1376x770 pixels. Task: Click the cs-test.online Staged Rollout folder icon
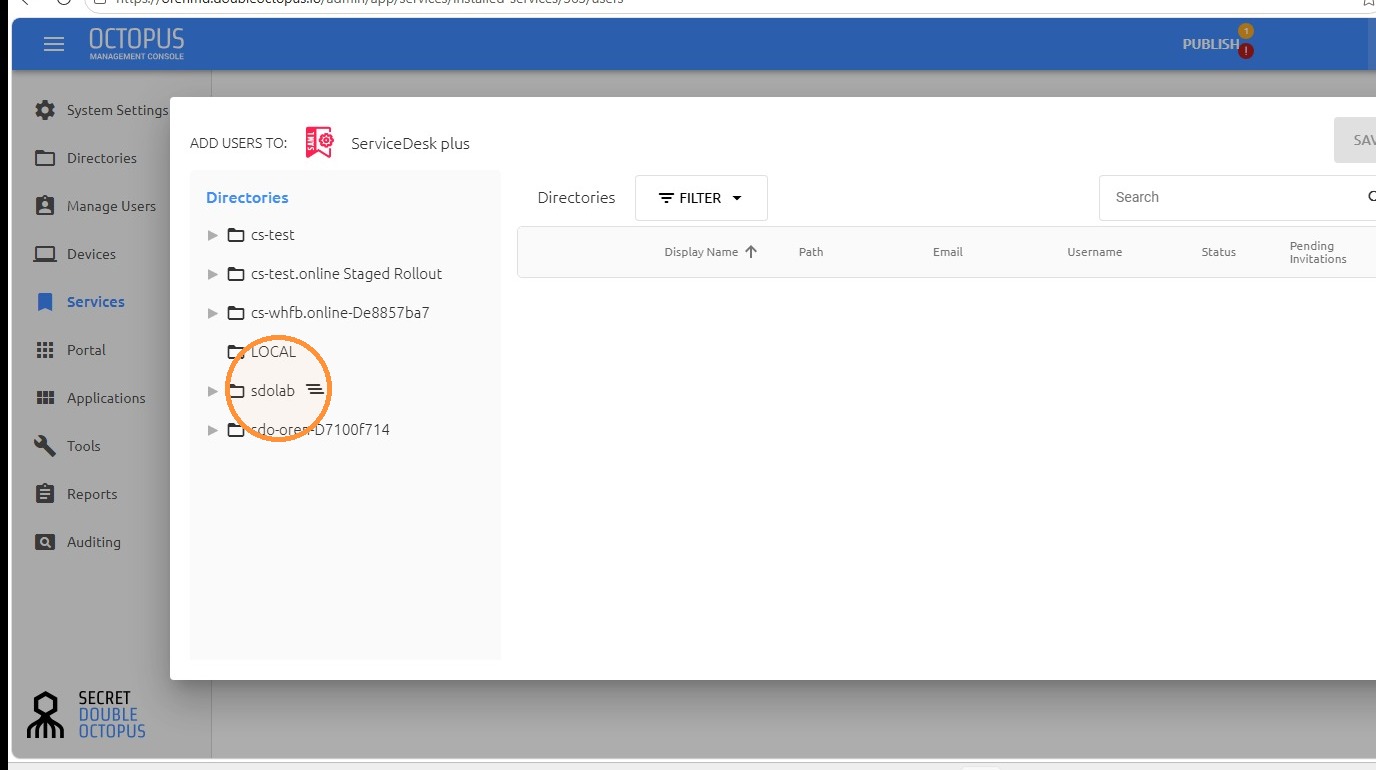click(x=236, y=274)
